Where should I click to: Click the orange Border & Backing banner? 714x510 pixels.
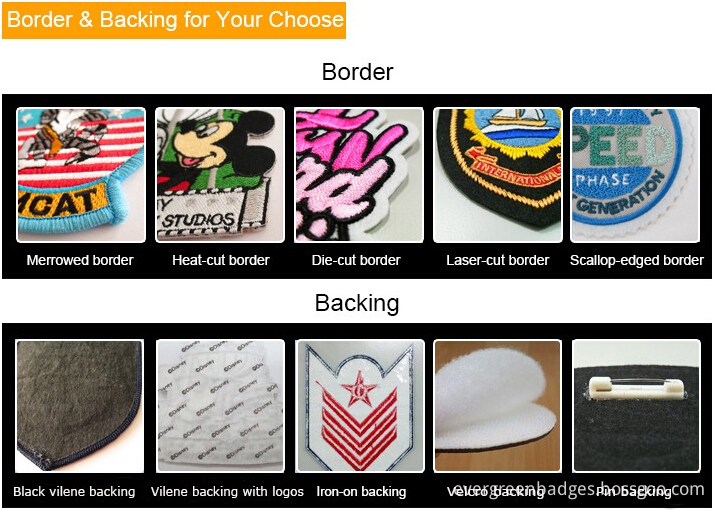pyautogui.click(x=174, y=20)
